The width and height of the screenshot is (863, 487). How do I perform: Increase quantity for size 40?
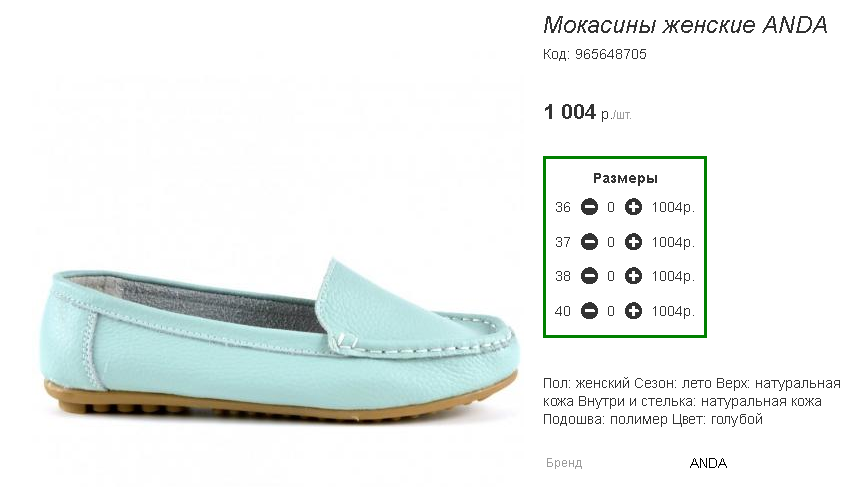coord(633,311)
